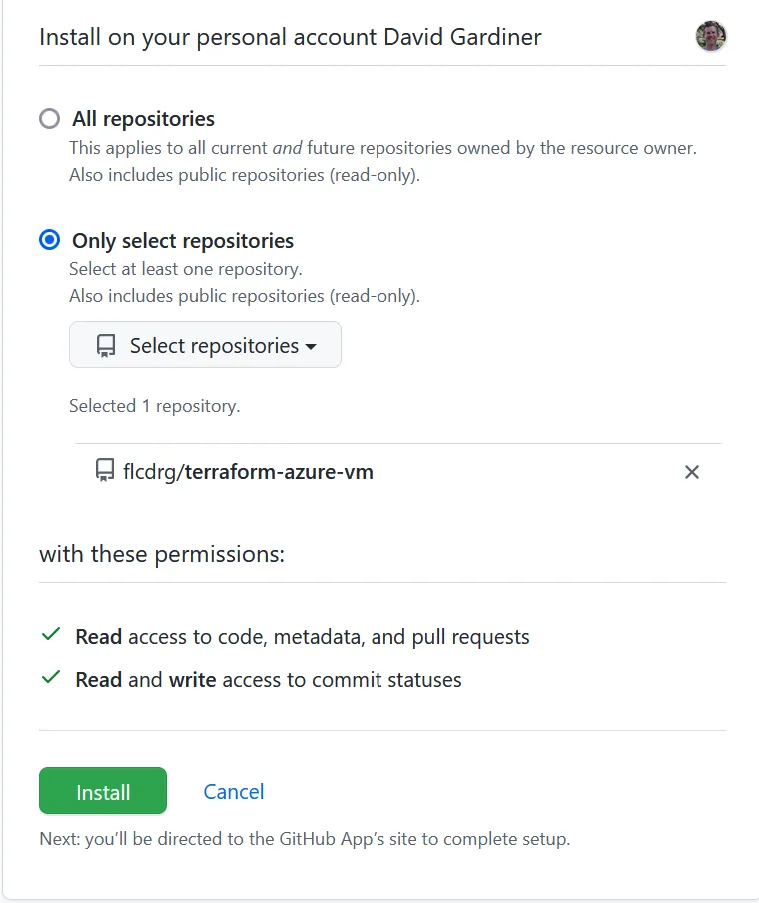Image resolution: width=759 pixels, height=903 pixels.
Task: Choose the Only select repositories radio option
Action: tap(49, 241)
